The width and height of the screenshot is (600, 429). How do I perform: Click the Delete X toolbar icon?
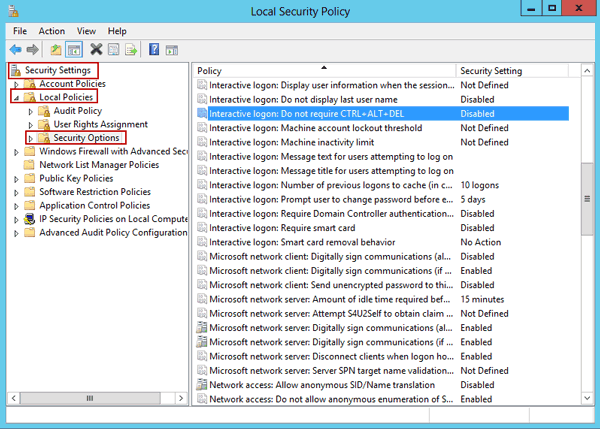coord(96,49)
